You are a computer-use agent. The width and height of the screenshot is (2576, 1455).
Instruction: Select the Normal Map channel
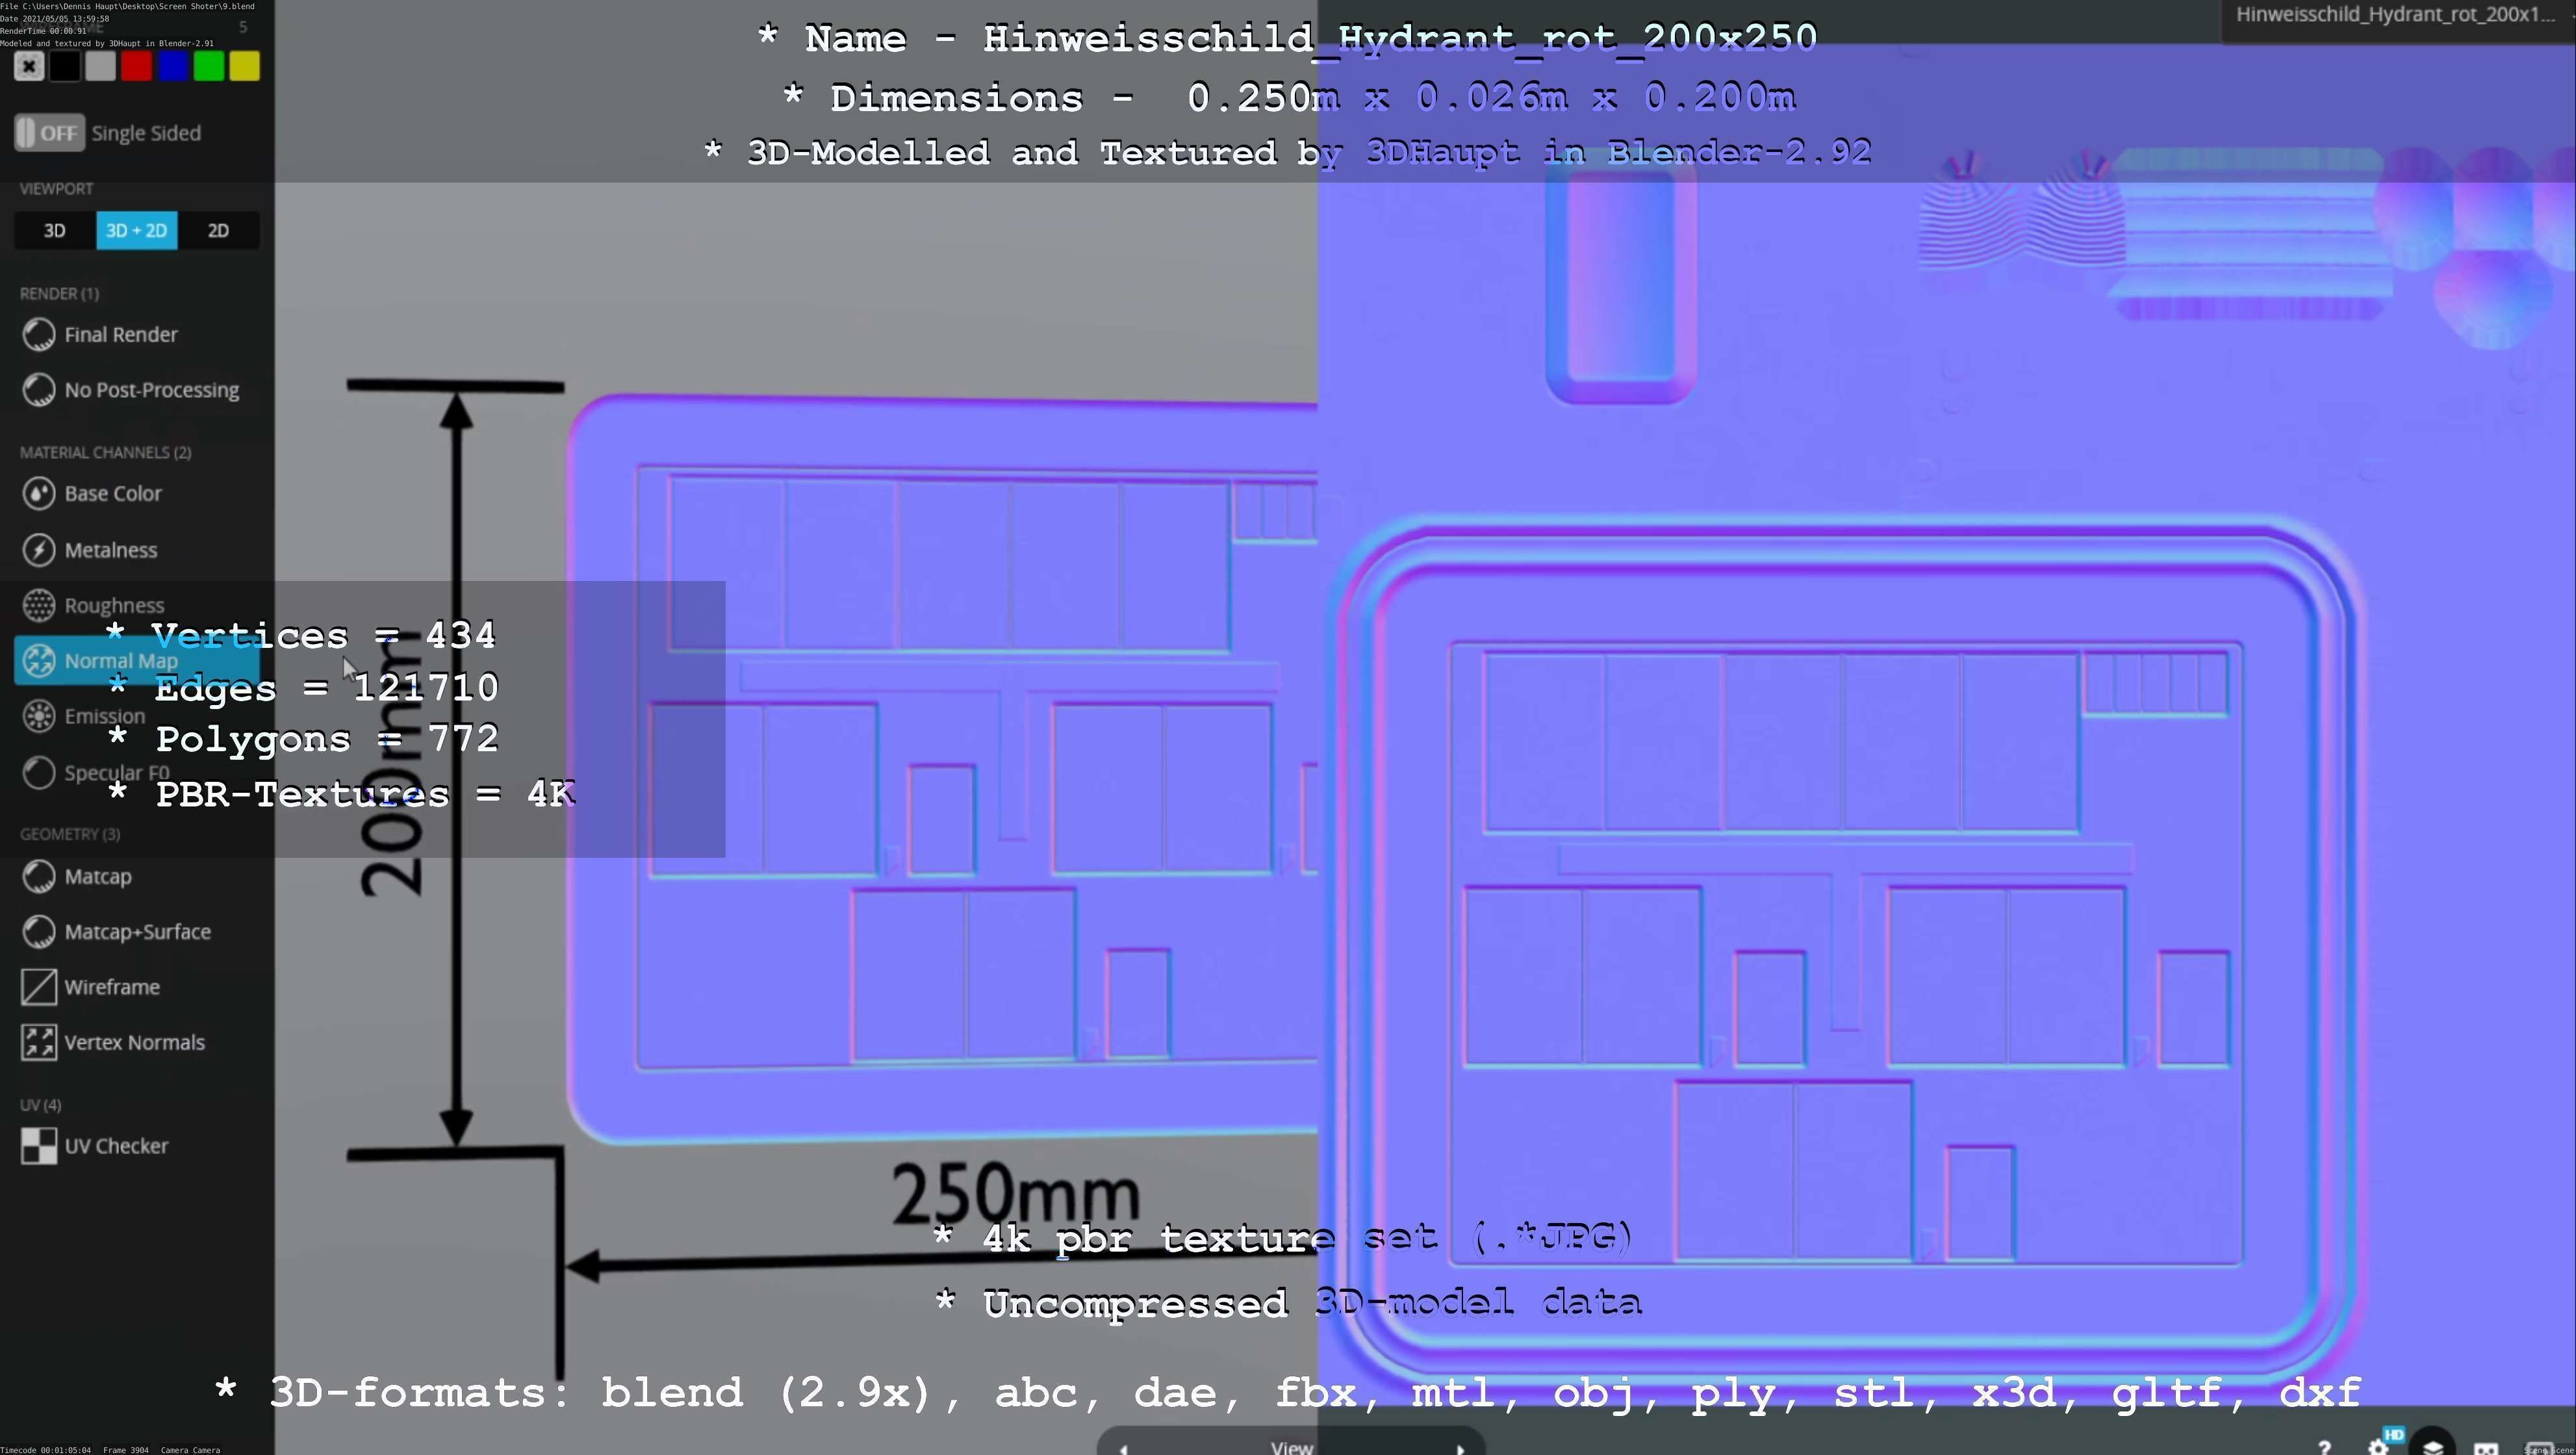[137, 661]
